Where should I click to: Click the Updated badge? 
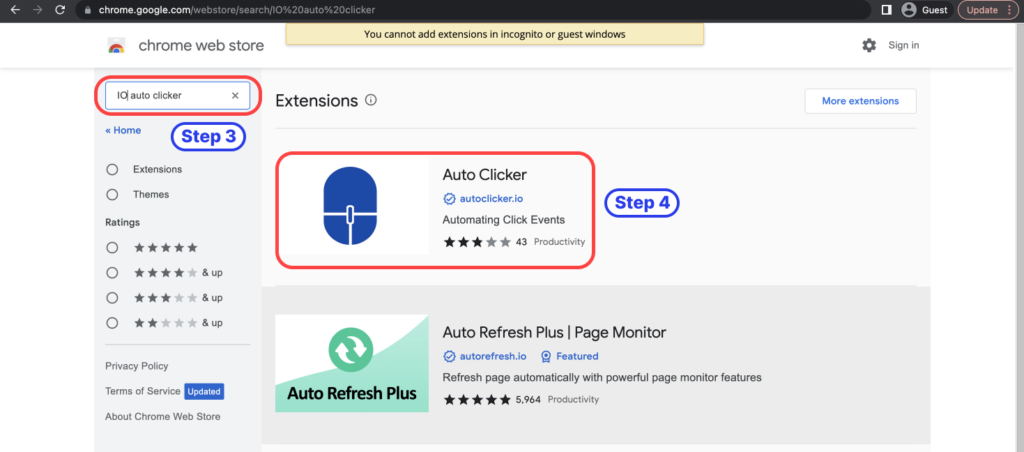(x=204, y=391)
